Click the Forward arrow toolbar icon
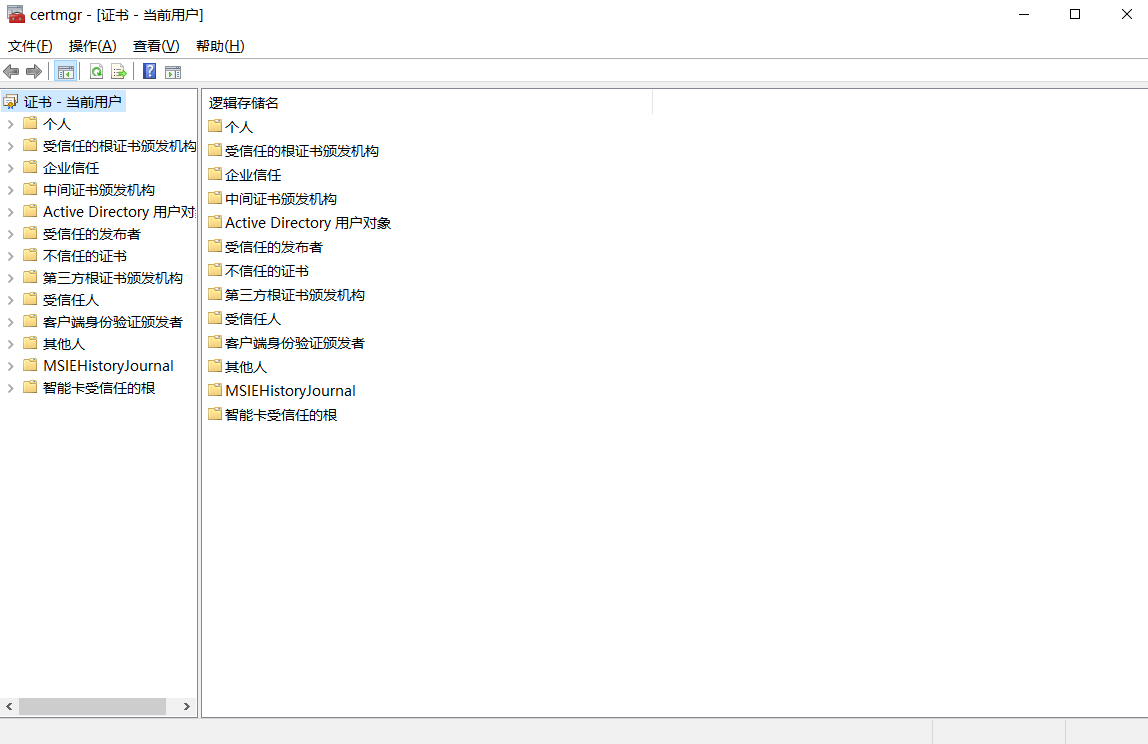1148x744 pixels. coord(34,71)
